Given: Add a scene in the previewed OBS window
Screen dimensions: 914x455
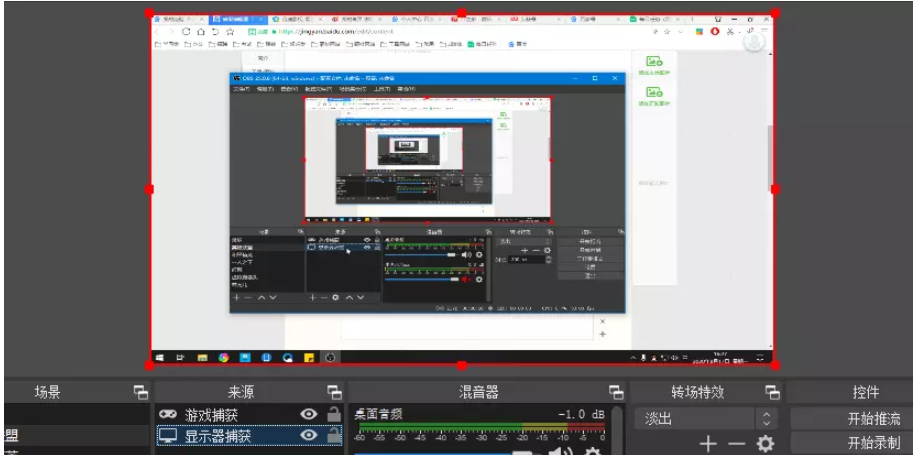Looking at the screenshot, I should click(x=237, y=297).
